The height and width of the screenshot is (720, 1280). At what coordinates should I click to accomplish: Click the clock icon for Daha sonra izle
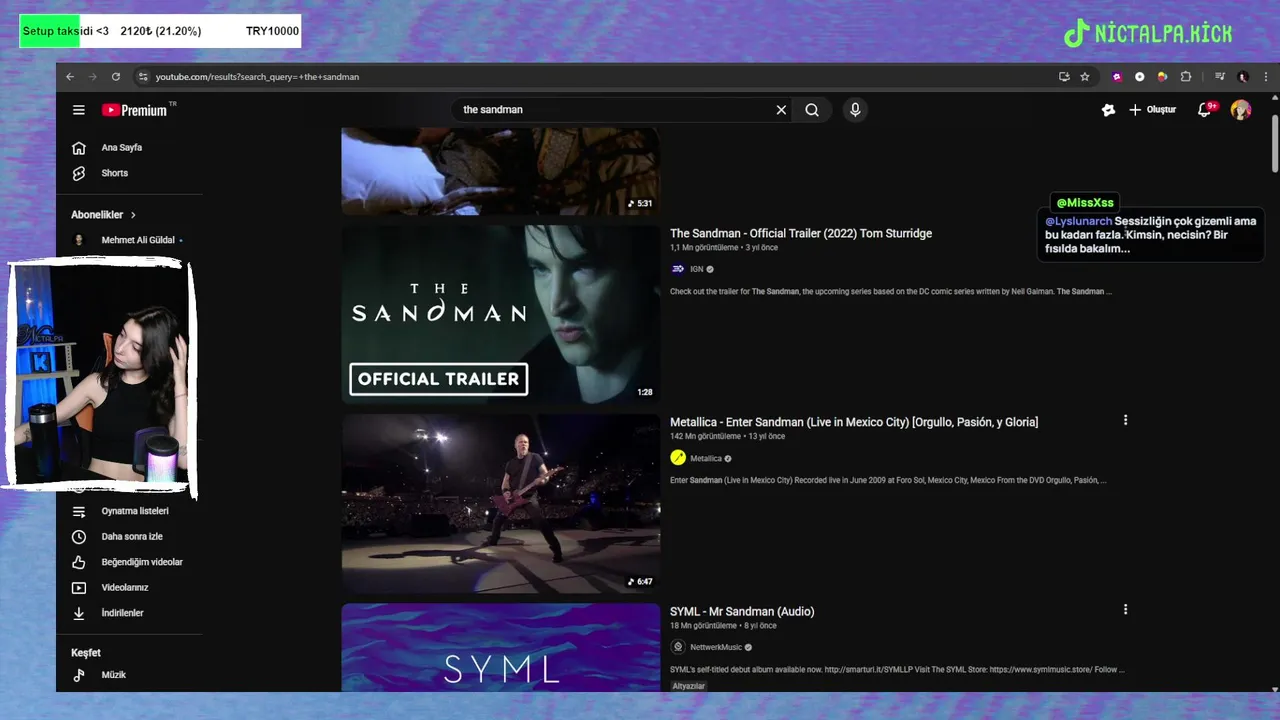click(x=79, y=537)
